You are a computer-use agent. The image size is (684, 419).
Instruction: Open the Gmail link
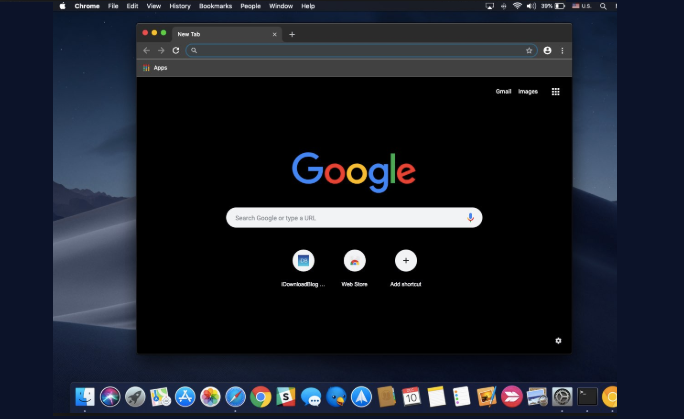click(x=503, y=91)
